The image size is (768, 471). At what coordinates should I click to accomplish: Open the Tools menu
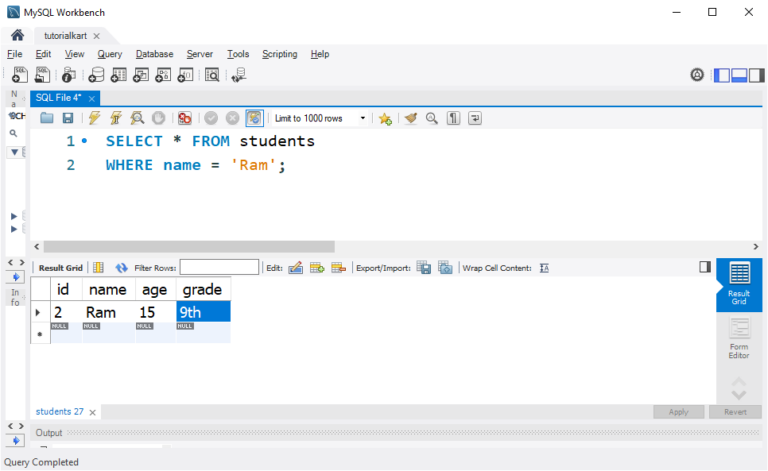(x=238, y=54)
